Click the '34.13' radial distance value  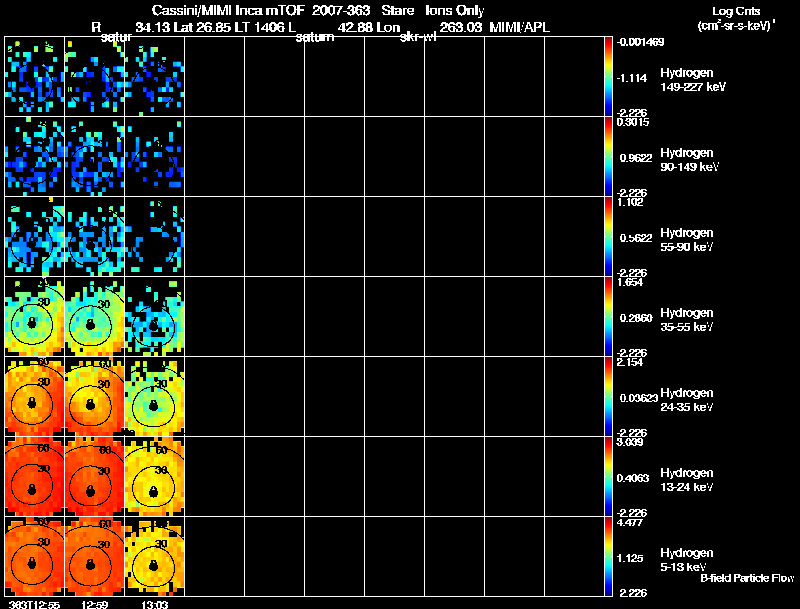click(x=153, y=27)
